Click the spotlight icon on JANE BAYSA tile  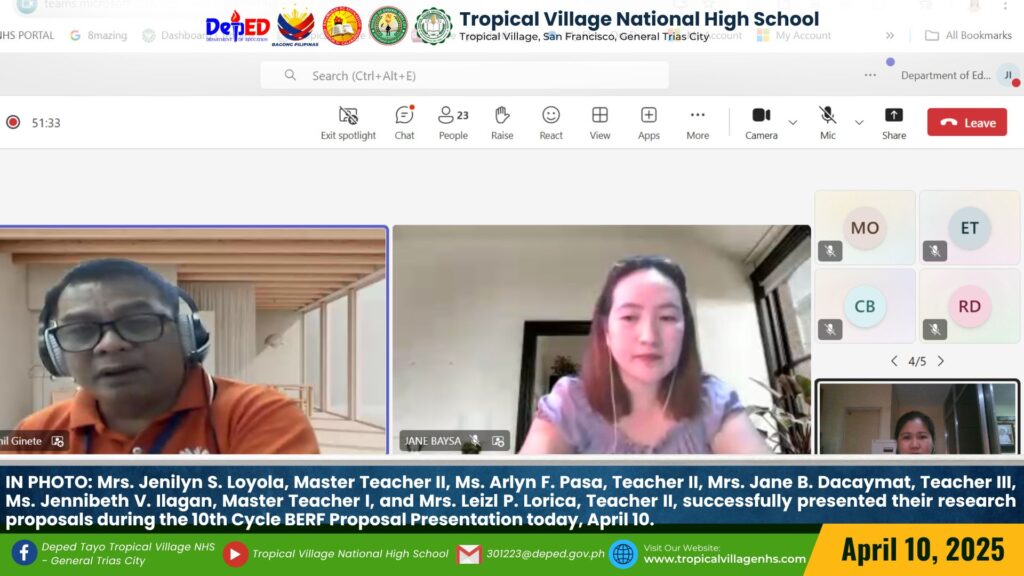[498, 441]
